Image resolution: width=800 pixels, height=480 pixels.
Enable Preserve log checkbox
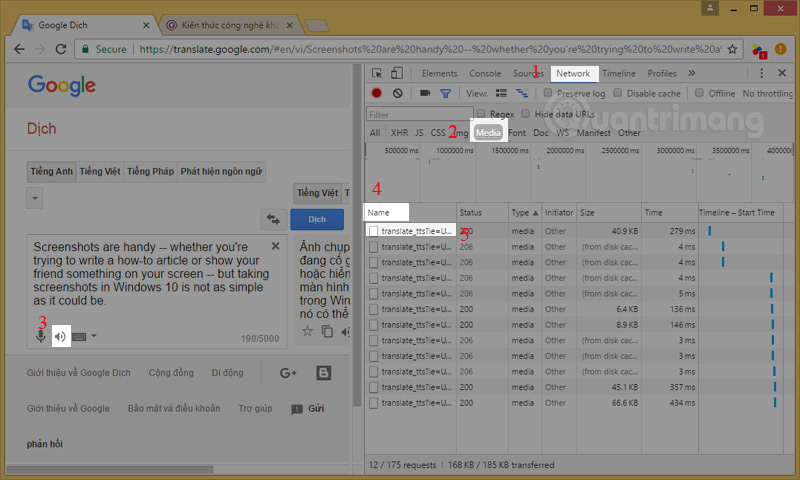(x=547, y=93)
